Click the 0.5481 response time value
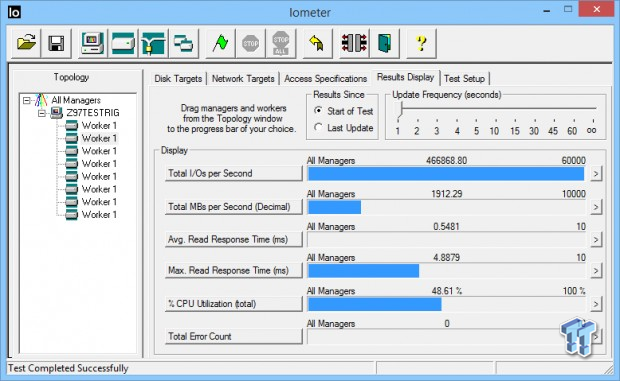Image resolution: width=620 pixels, height=381 pixels. tap(446, 226)
